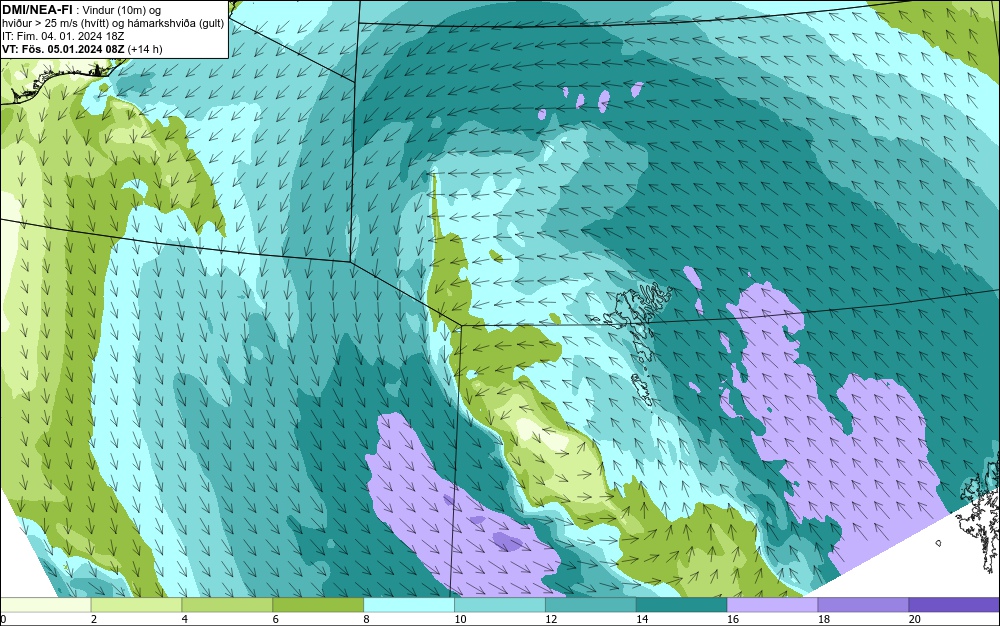Screen dimensions: 1000x626
Task: Click the pale cyan 8–10 m/s legend swatch
Action: point(409,605)
